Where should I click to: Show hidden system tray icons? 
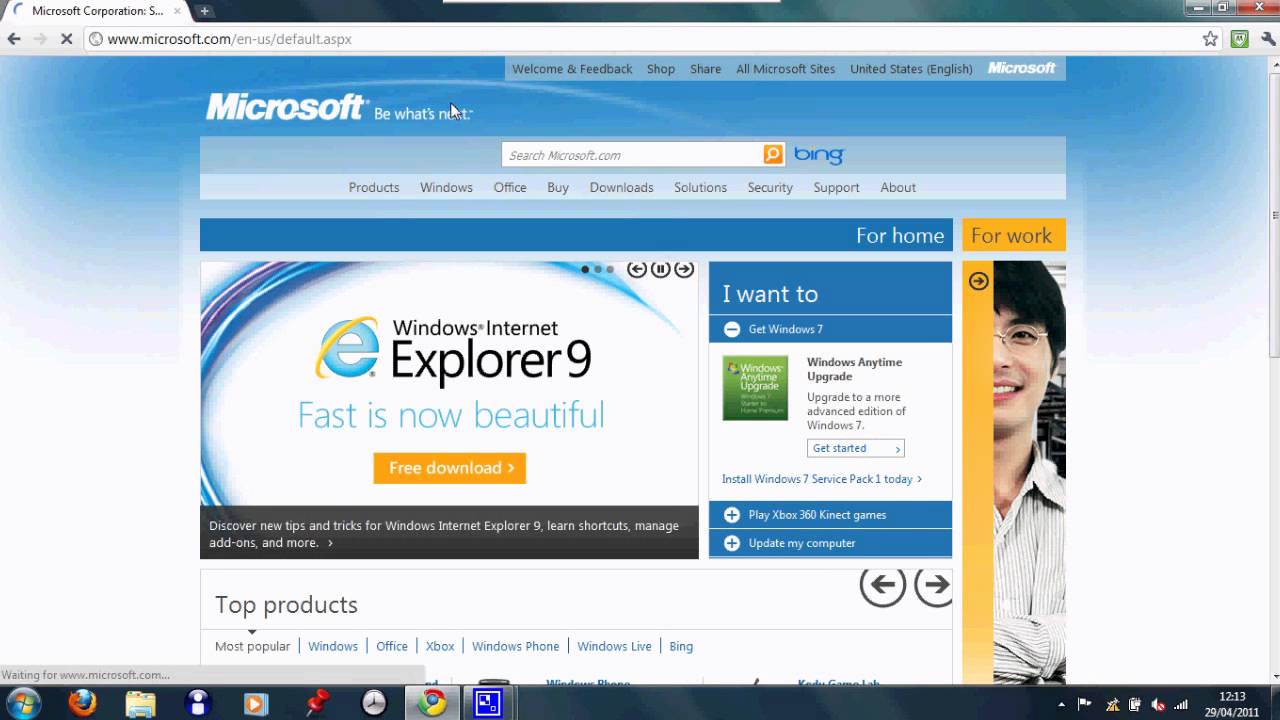click(x=1062, y=704)
